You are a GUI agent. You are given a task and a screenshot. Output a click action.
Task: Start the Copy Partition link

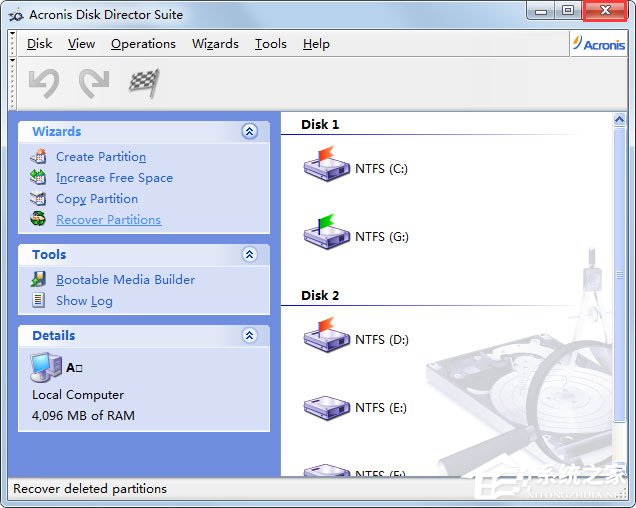point(97,199)
